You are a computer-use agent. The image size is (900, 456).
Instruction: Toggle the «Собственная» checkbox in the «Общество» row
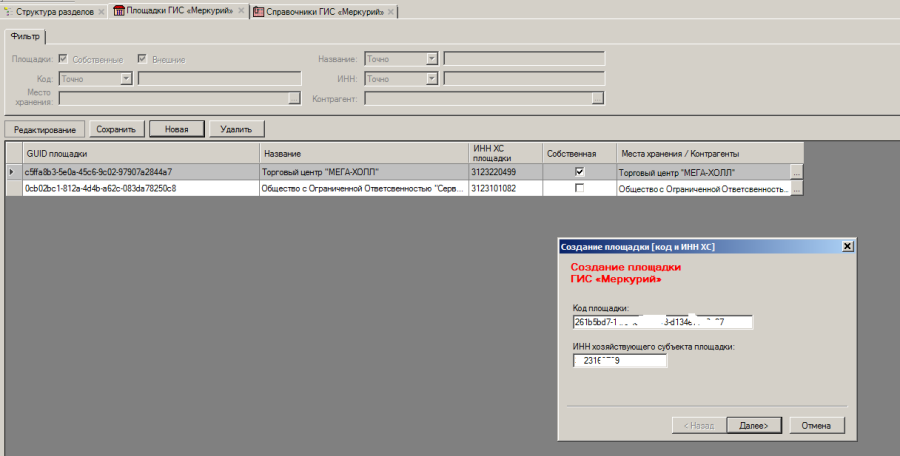pyautogui.click(x=579, y=188)
